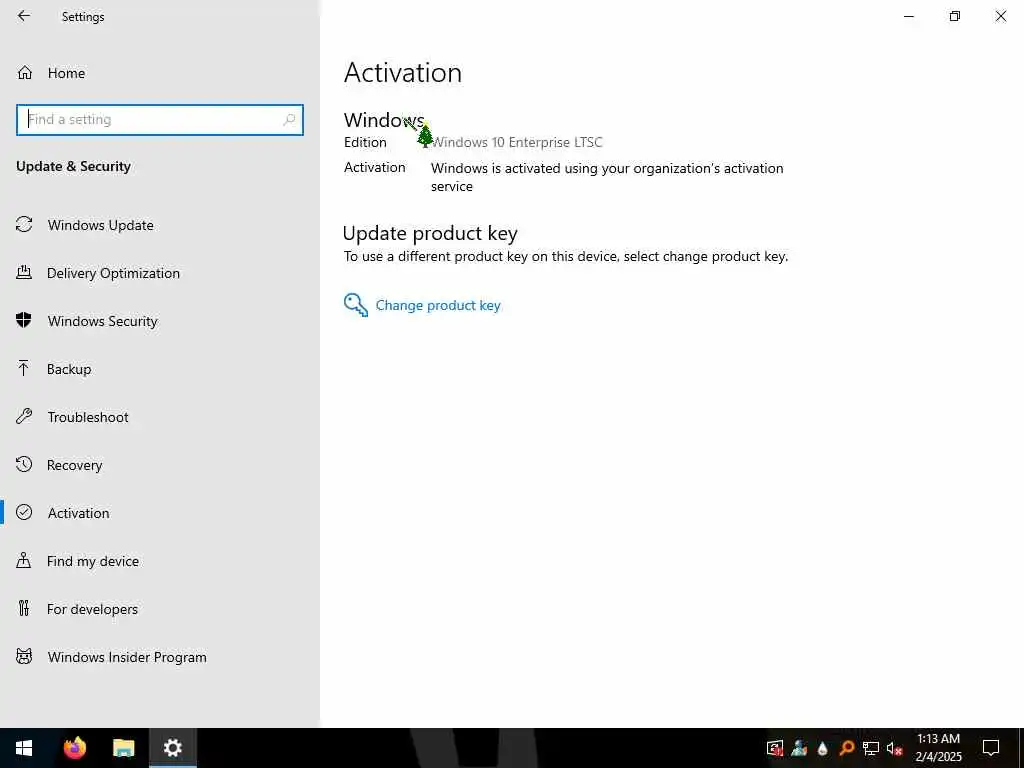Click the magnifier icon in the search box
Screen dimensions: 1024x768
coord(289,120)
